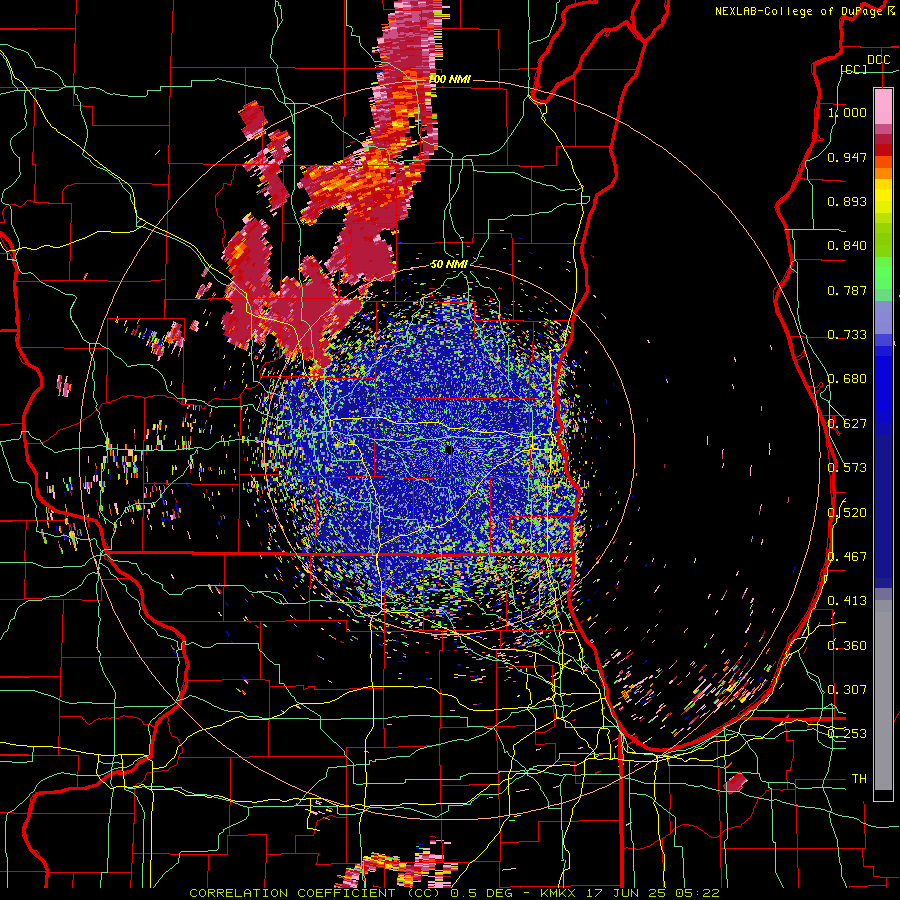900x900 pixels.
Task: Select the 0.360 legend value
Action: click(847, 646)
